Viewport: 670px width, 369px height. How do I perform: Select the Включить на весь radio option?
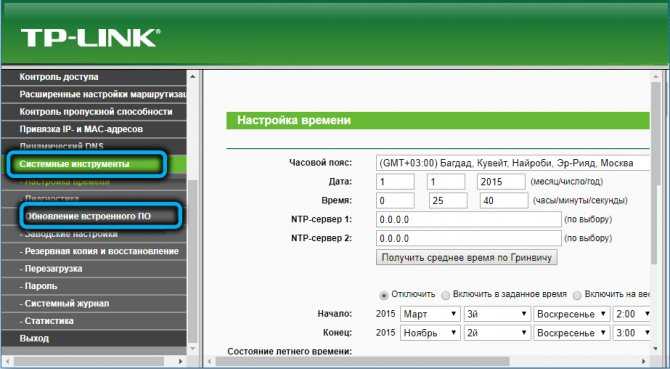click(x=577, y=295)
